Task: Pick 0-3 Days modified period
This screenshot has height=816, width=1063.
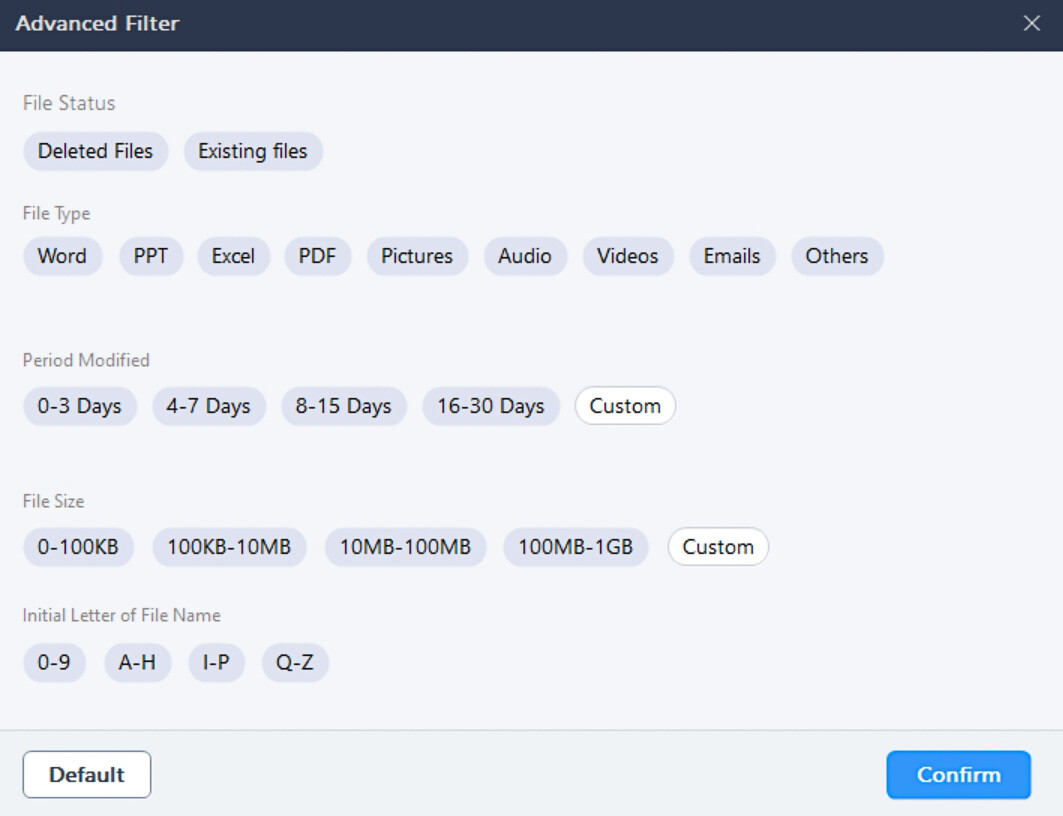Action: [80, 407]
